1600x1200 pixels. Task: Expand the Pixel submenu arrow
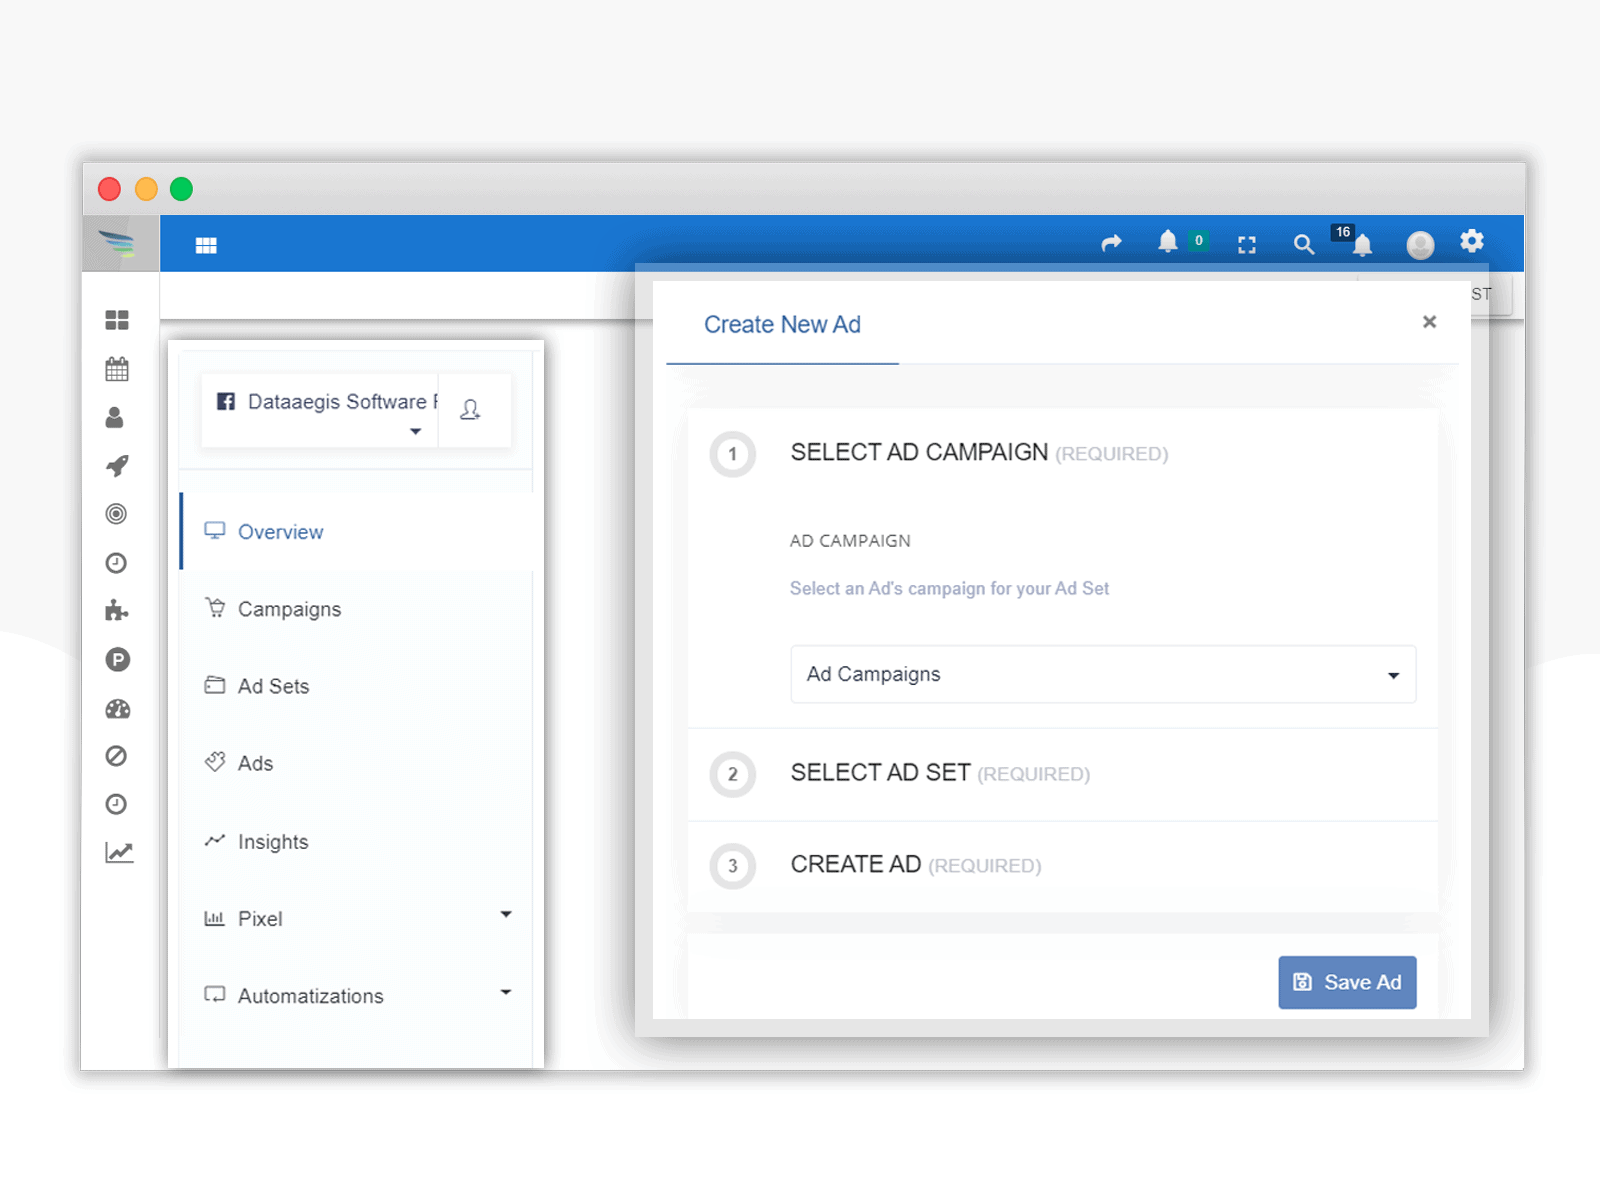(506, 914)
